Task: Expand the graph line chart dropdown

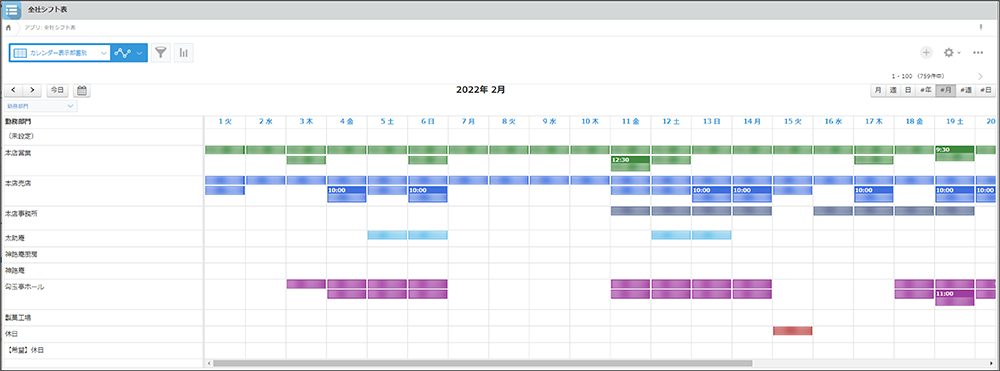Action: tap(129, 53)
